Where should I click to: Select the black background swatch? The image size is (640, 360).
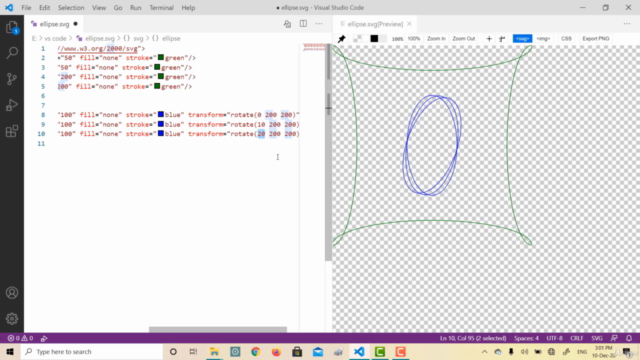[x=374, y=38]
